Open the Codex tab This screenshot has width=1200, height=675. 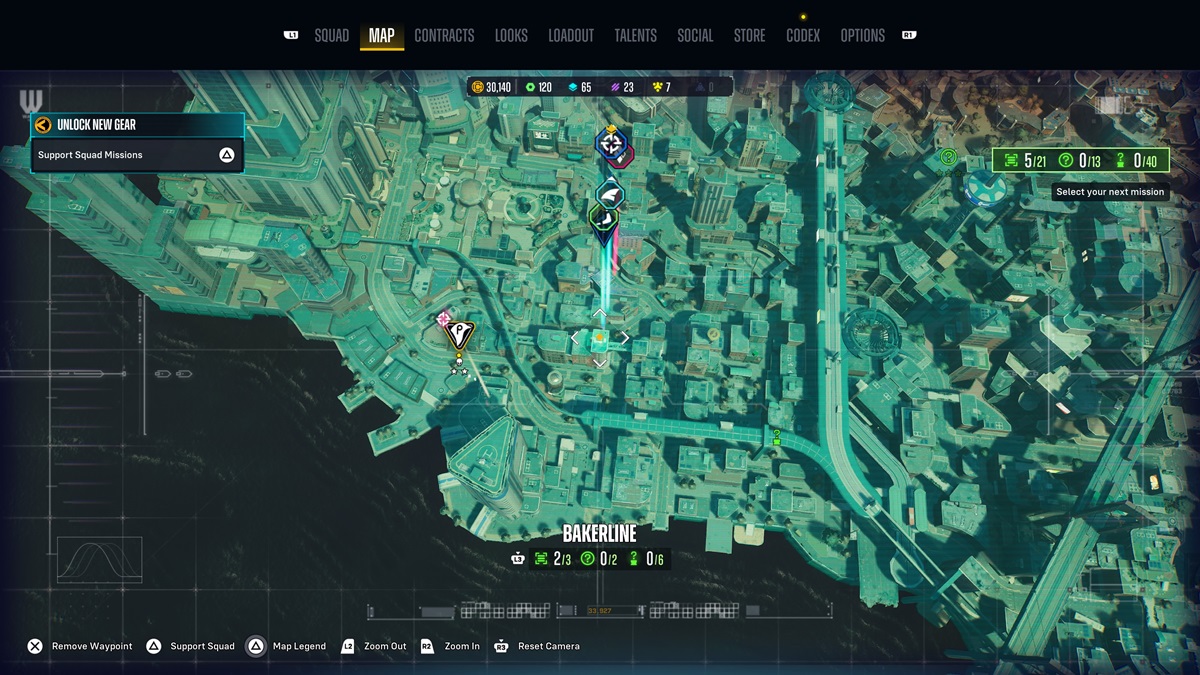[x=802, y=36]
